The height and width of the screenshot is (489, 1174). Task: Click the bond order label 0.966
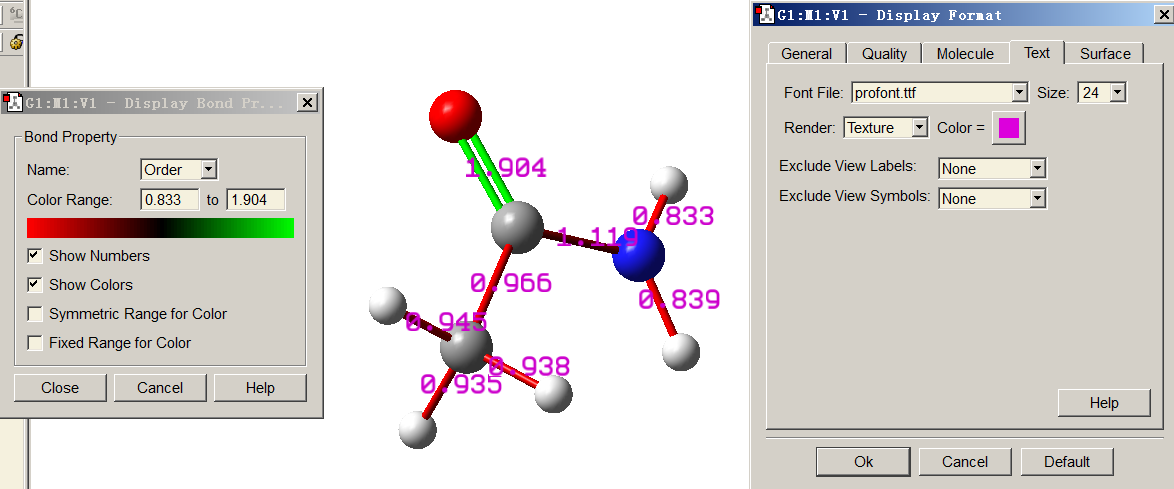(x=511, y=283)
